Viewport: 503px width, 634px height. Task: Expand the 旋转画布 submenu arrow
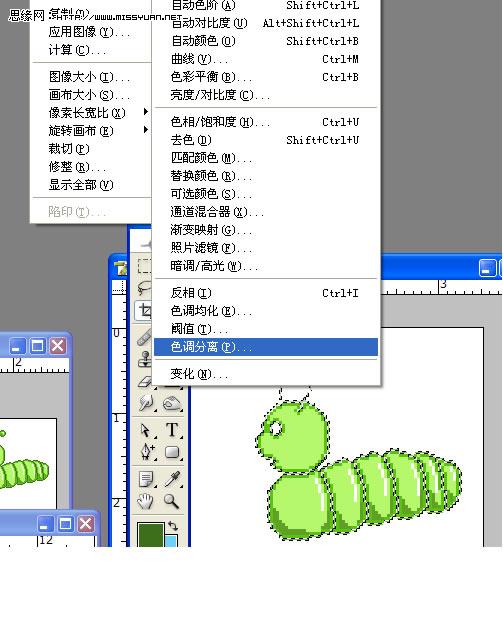[146, 130]
